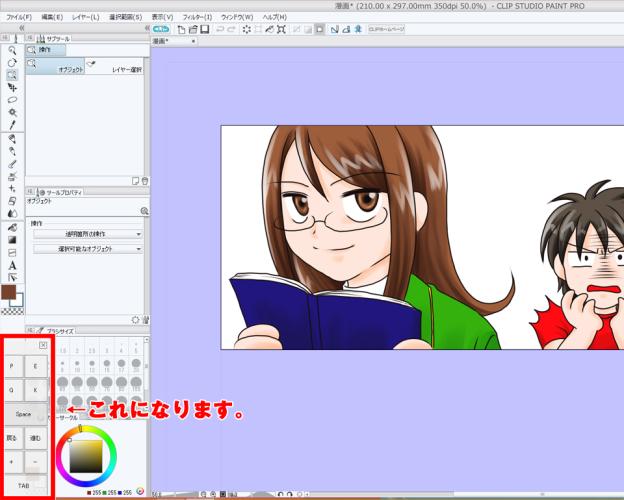Click the E key on shortcut pad
The height and width of the screenshot is (500, 624).
coord(35,366)
